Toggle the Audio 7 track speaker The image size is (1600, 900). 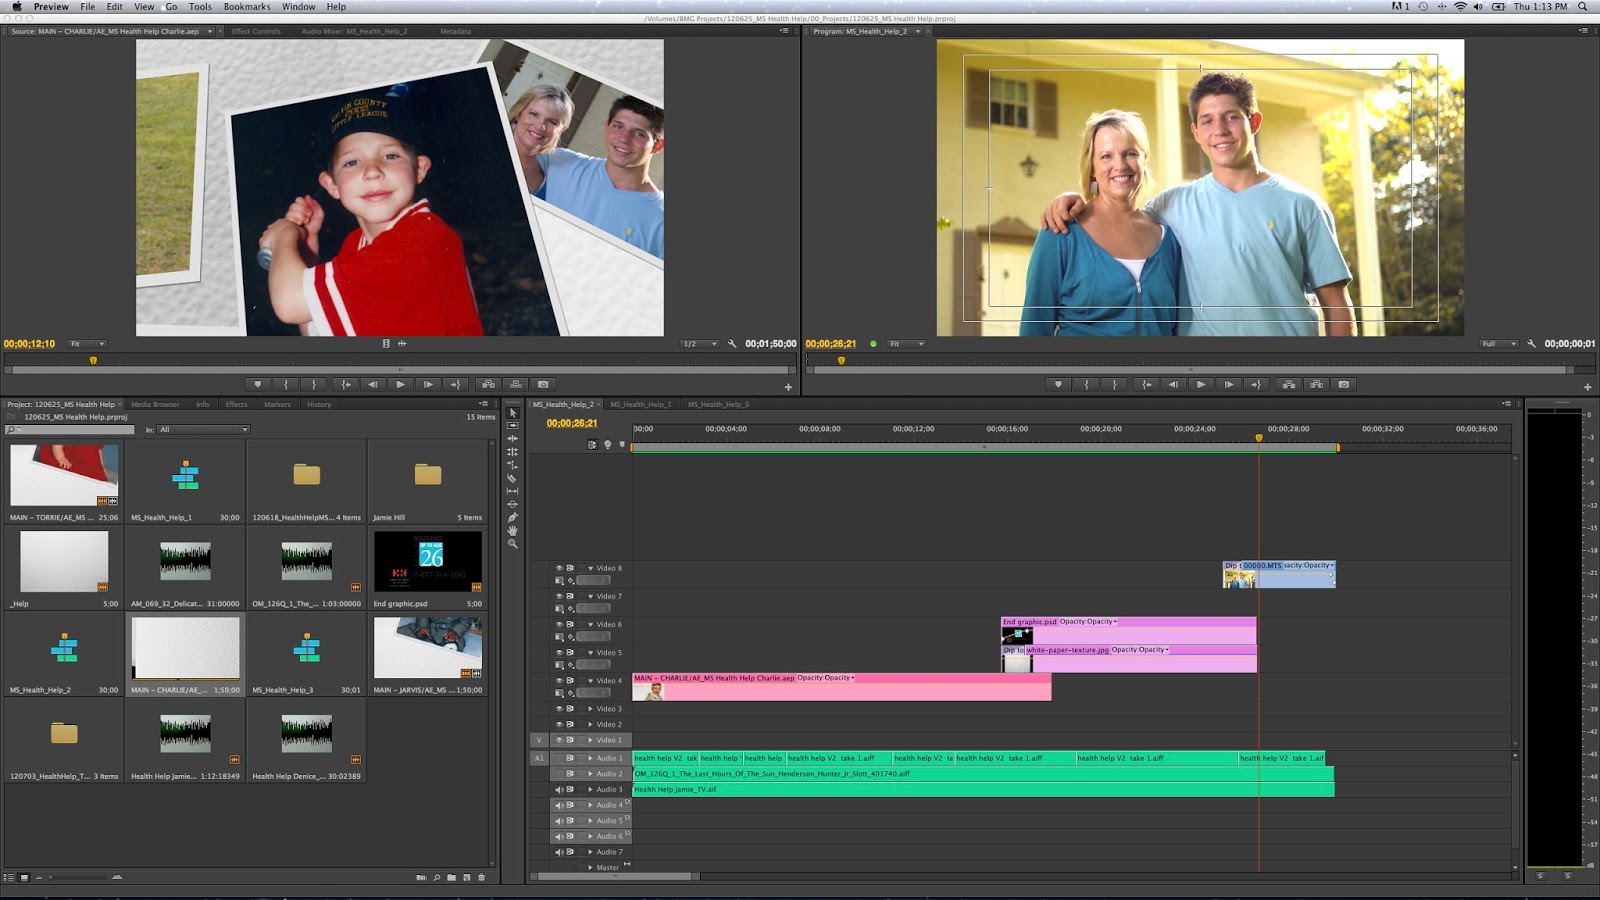pos(559,852)
